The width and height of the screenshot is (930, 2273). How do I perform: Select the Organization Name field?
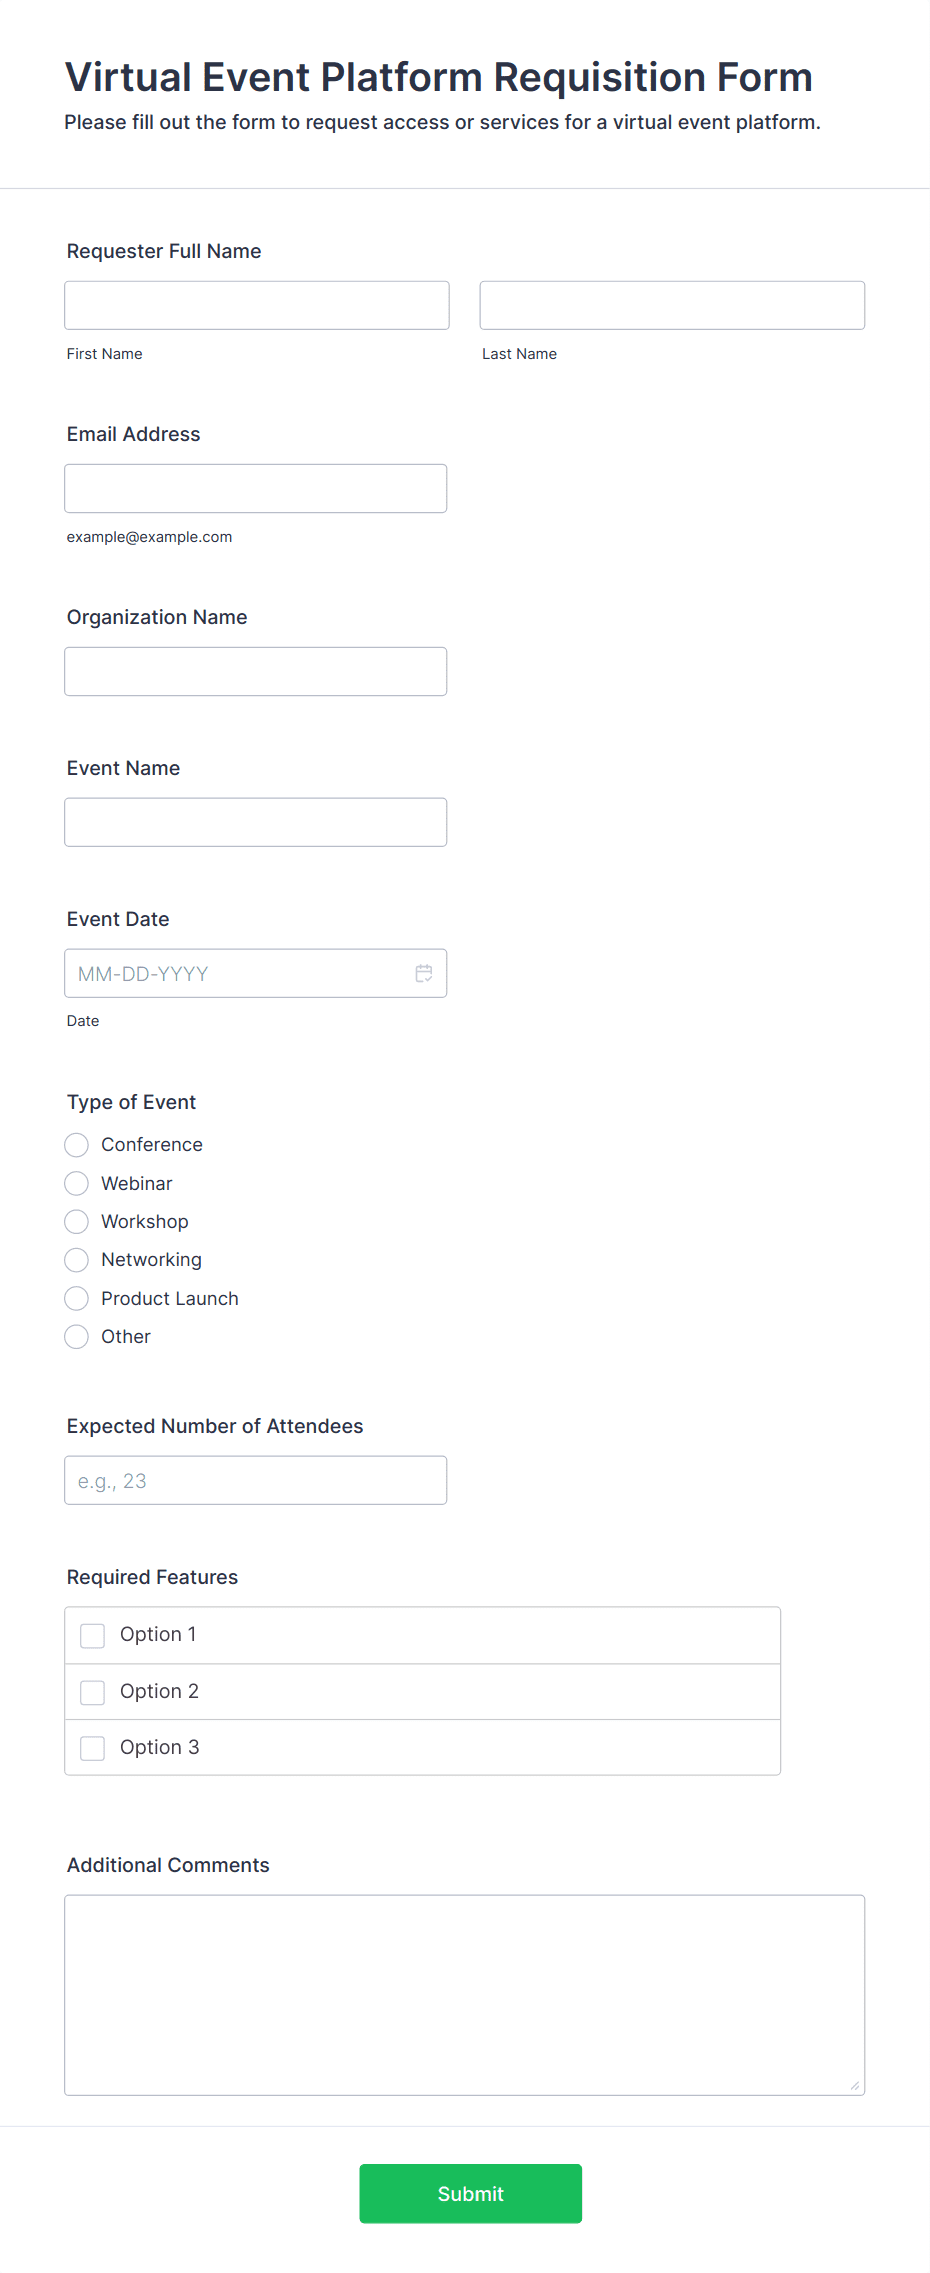[x=256, y=671]
